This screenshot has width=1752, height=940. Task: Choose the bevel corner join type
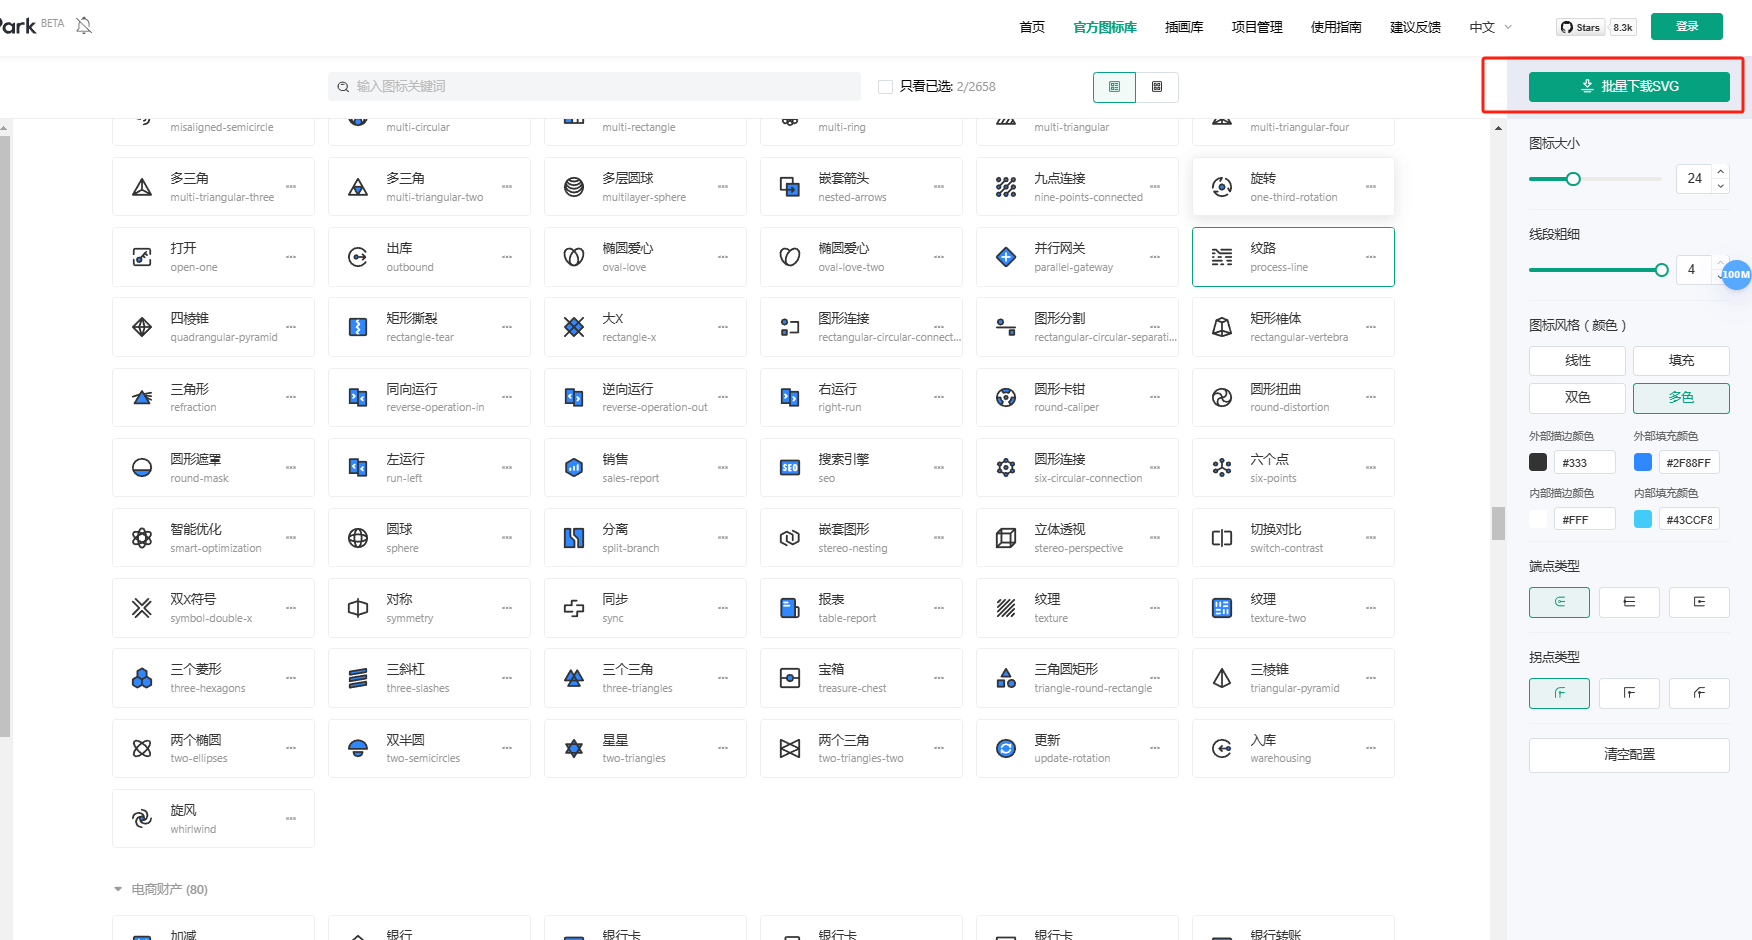pyautogui.click(x=1699, y=693)
